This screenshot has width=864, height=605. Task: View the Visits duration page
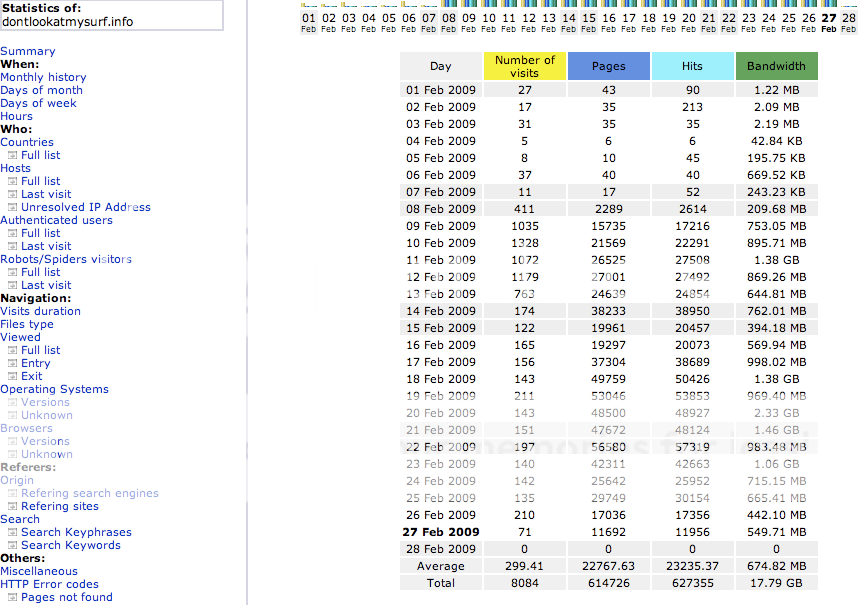[x=40, y=312]
